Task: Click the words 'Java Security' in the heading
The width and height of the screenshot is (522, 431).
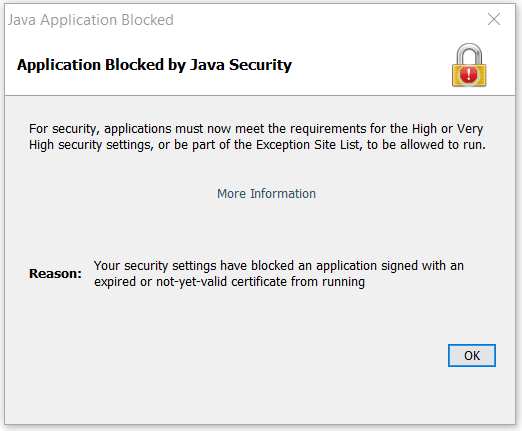Action: (x=241, y=65)
